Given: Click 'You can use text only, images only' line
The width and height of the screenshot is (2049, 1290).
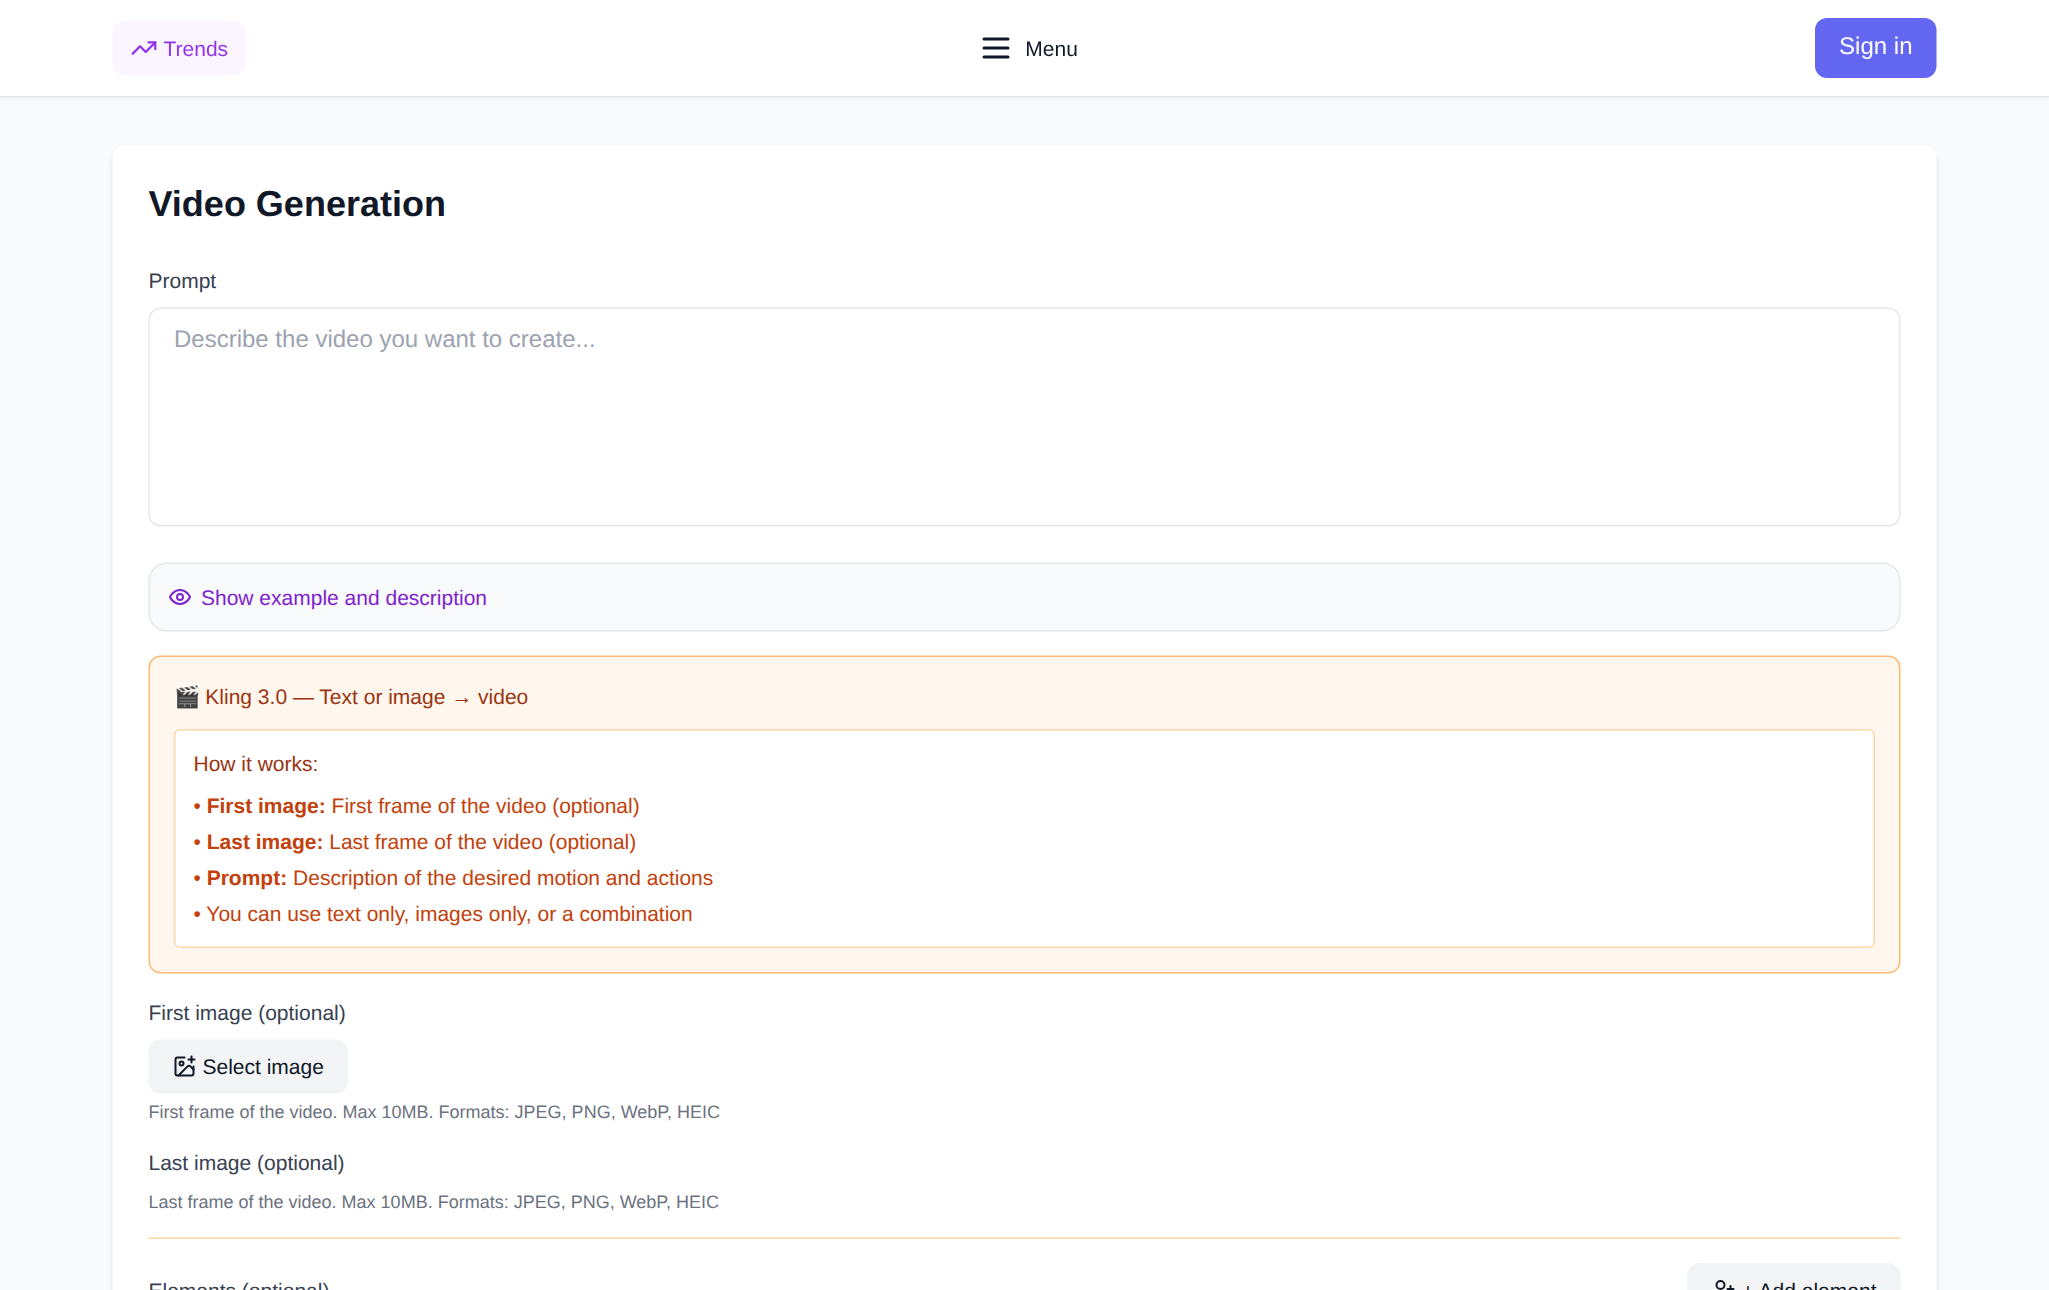Looking at the screenshot, I should click(x=443, y=914).
